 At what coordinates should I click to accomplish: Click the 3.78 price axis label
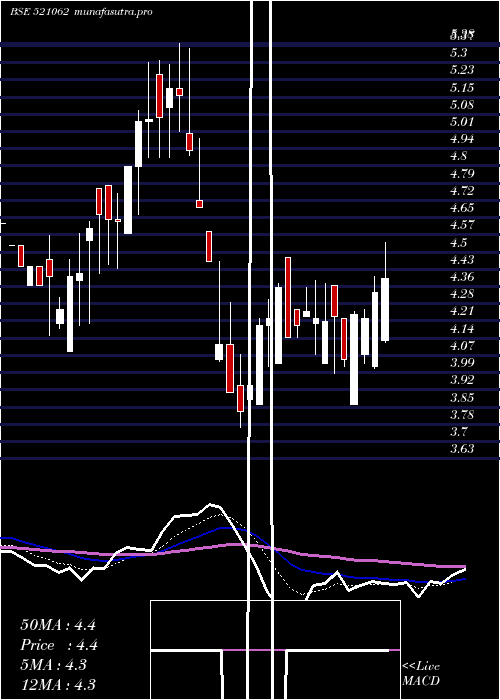click(462, 415)
